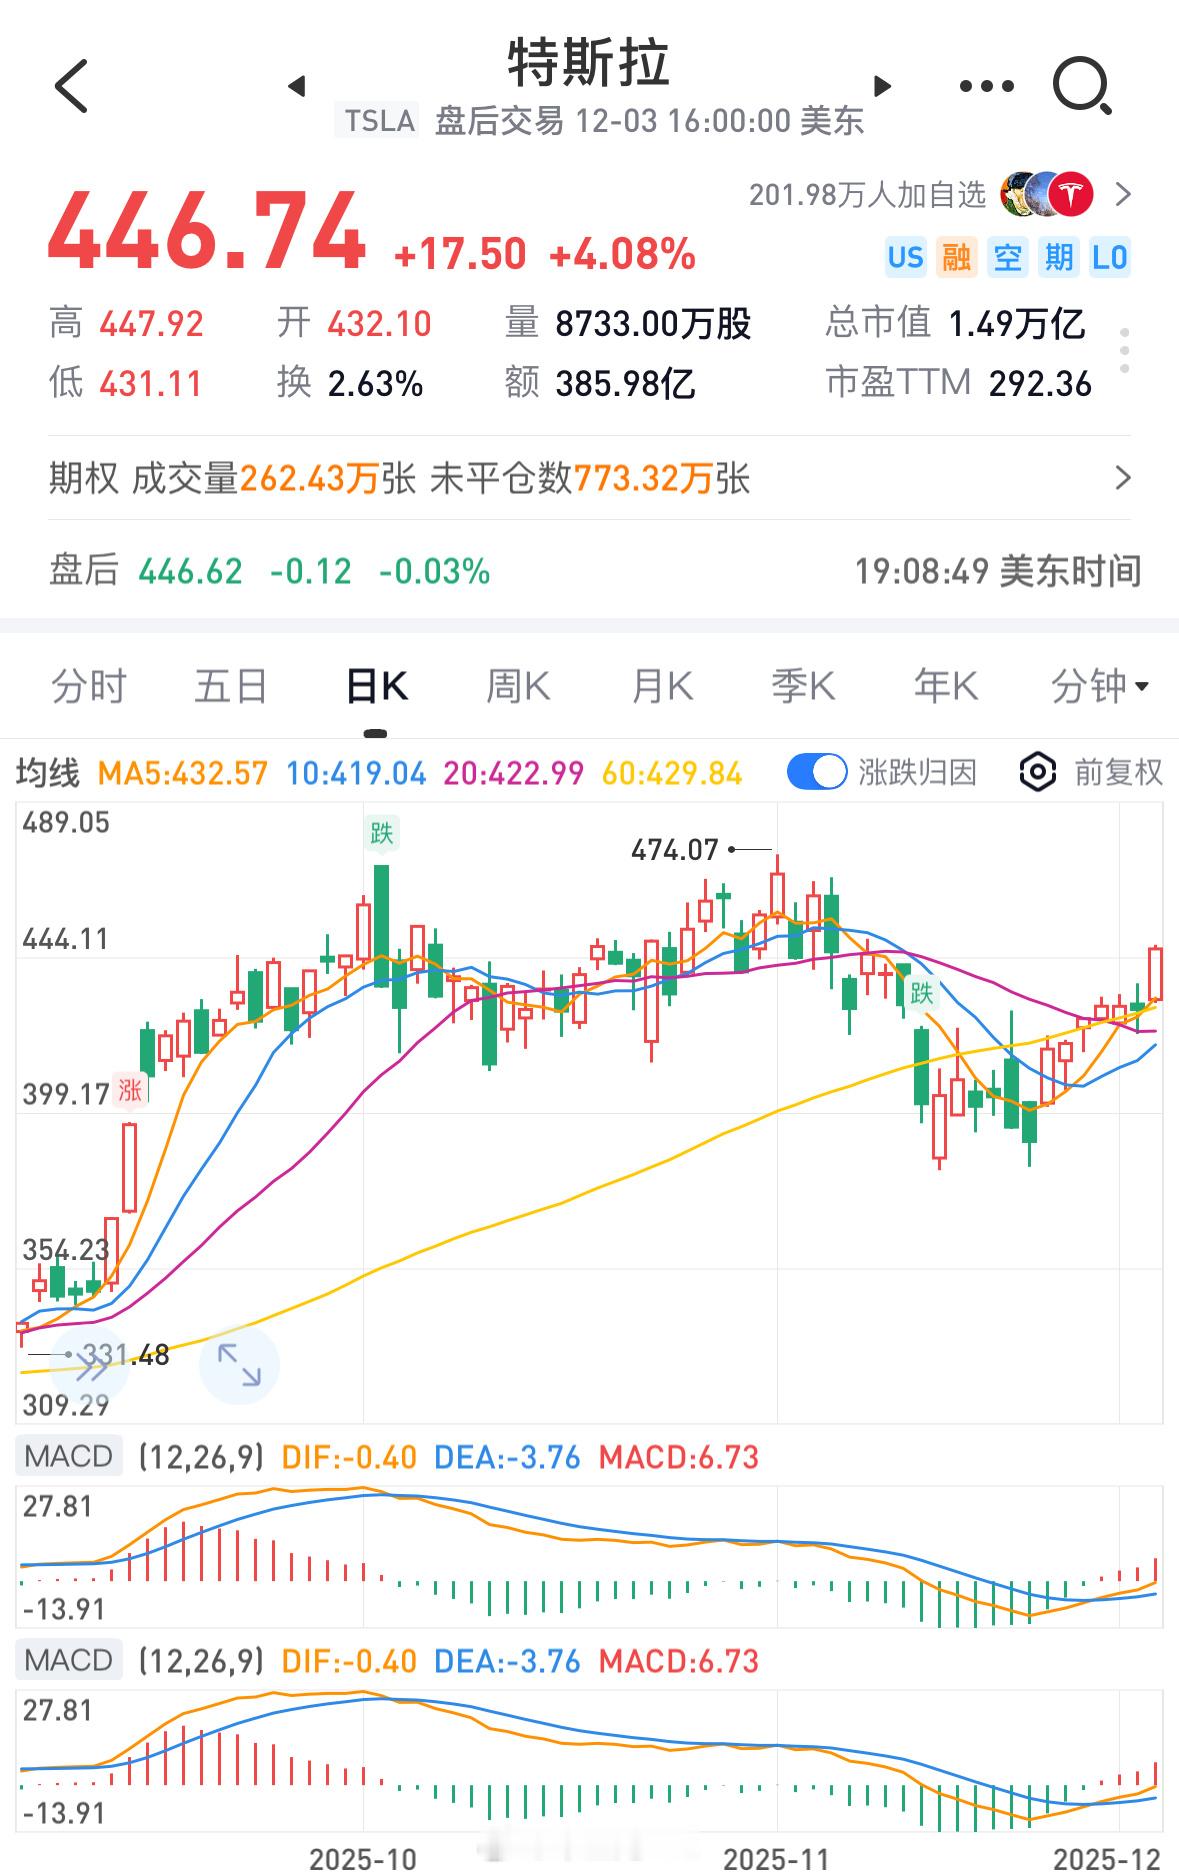The image size is (1179, 1873).
Task: Open options details via the chevron on 期权 row
Action: point(1123,478)
